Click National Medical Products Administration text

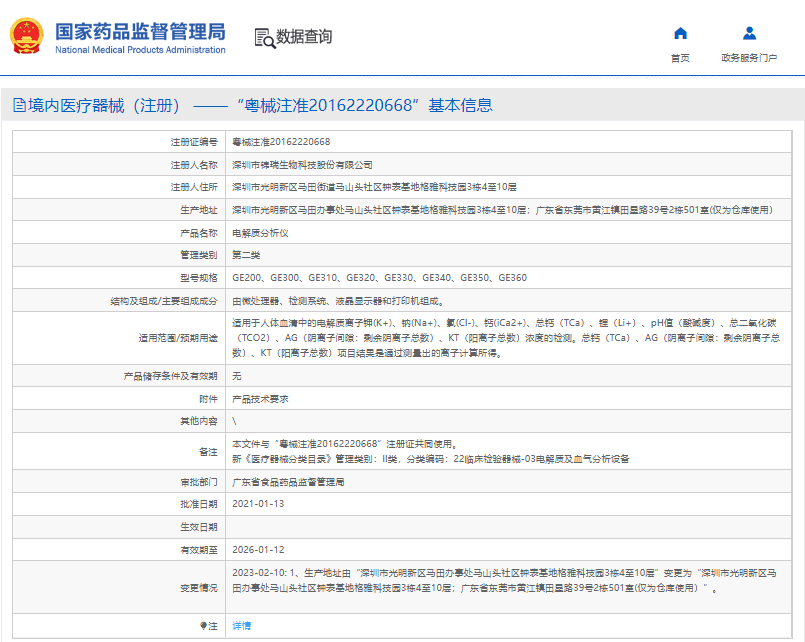140,50
